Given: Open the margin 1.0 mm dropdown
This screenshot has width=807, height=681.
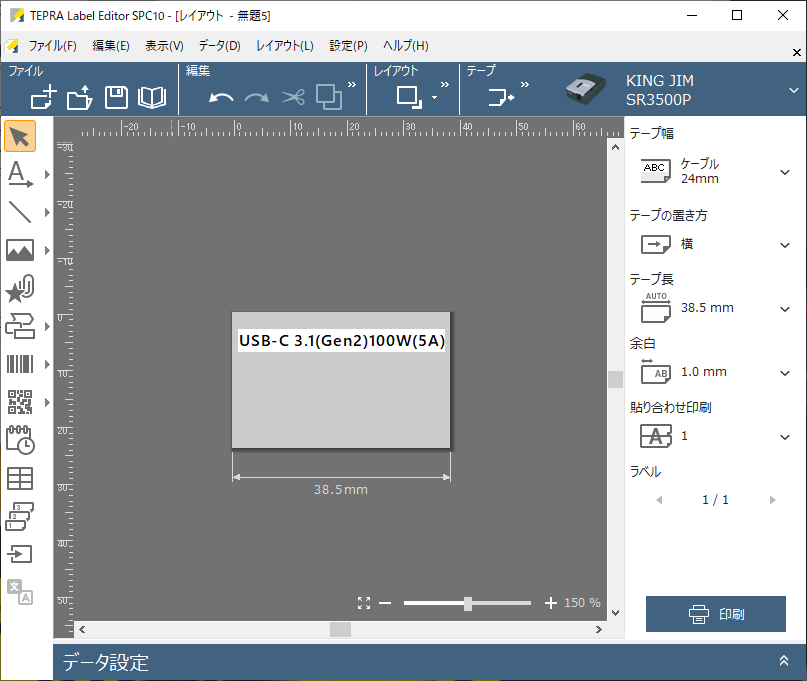Looking at the screenshot, I should 785,373.
